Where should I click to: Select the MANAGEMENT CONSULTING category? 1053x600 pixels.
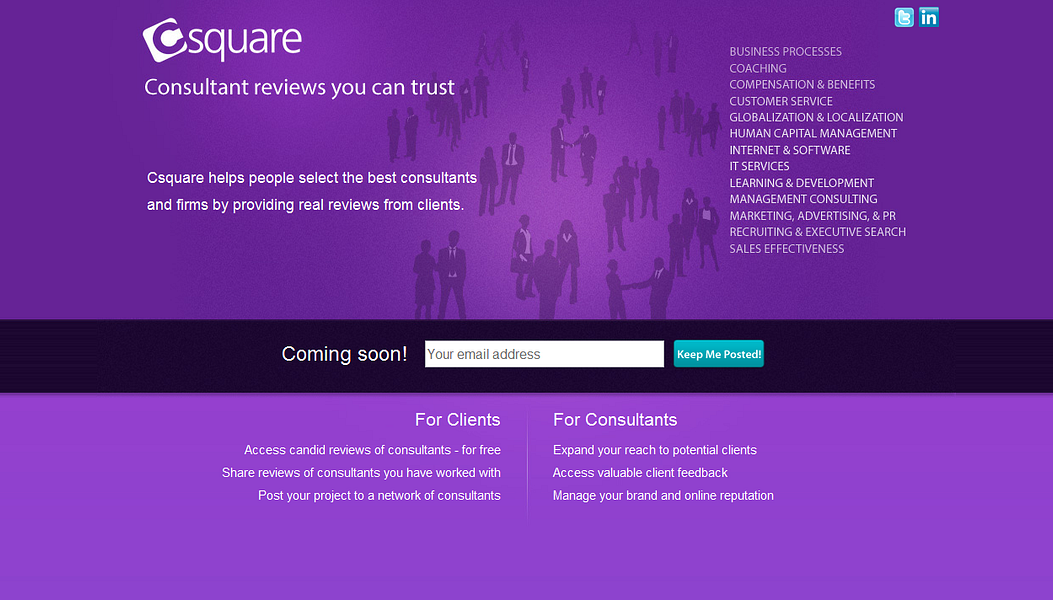pyautogui.click(x=803, y=199)
